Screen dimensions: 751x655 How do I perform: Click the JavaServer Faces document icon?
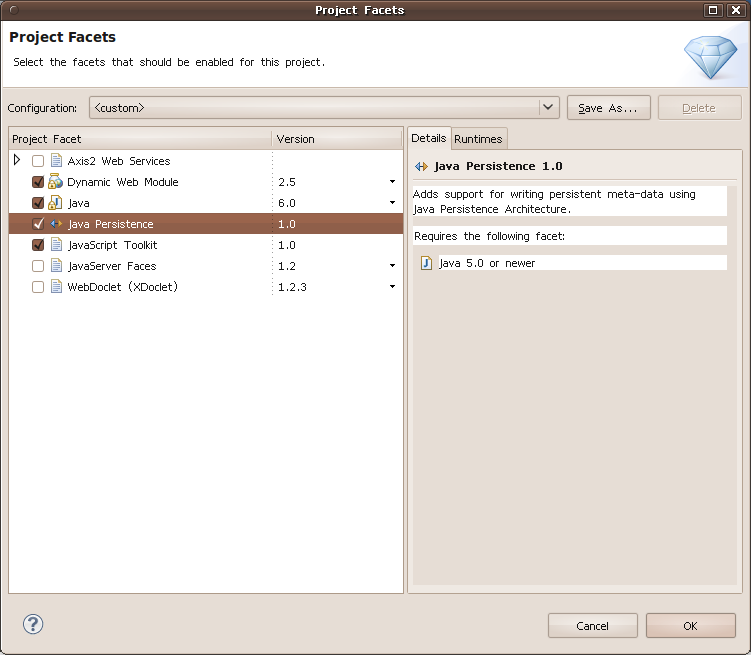(x=56, y=266)
